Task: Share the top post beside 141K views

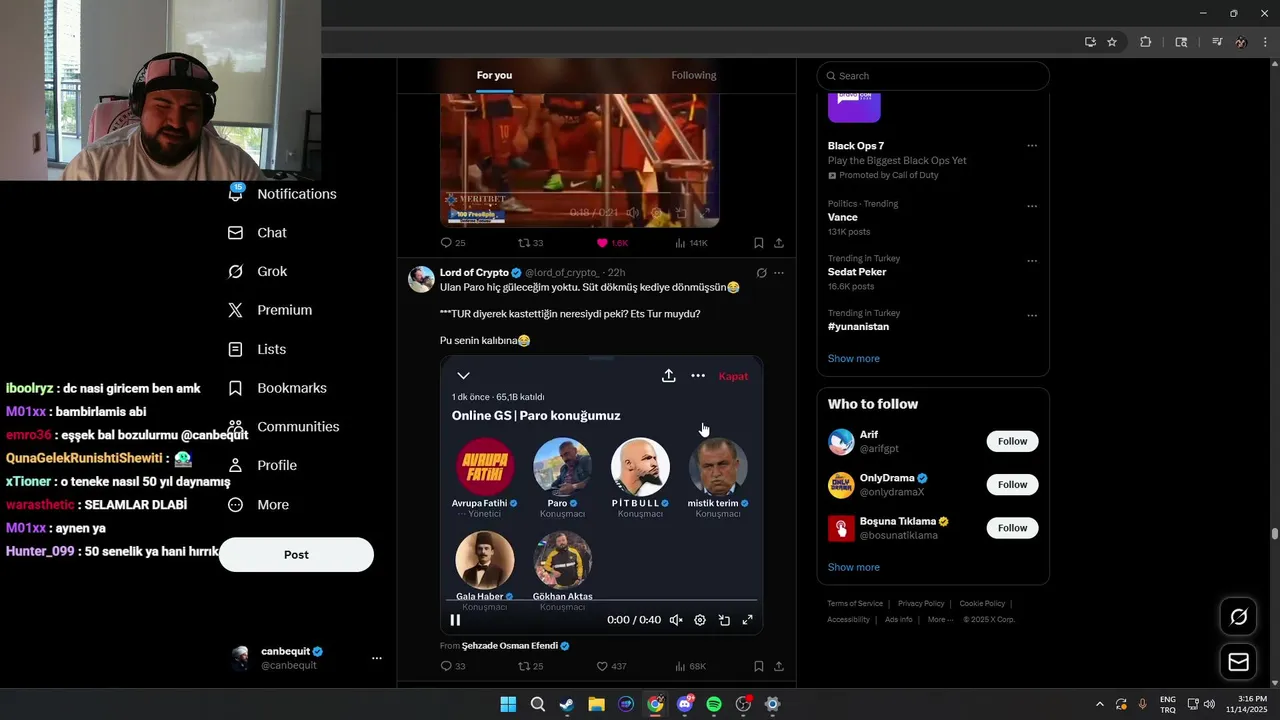Action: coord(779,243)
